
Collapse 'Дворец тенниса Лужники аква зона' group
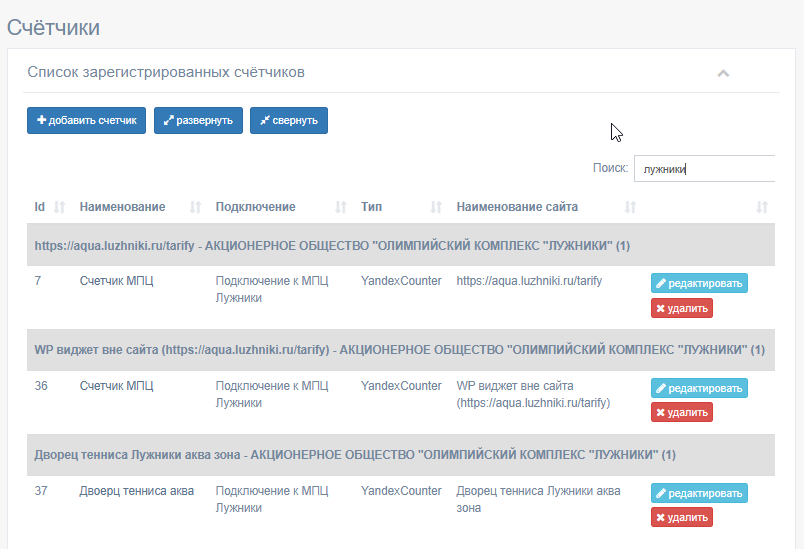(401, 455)
